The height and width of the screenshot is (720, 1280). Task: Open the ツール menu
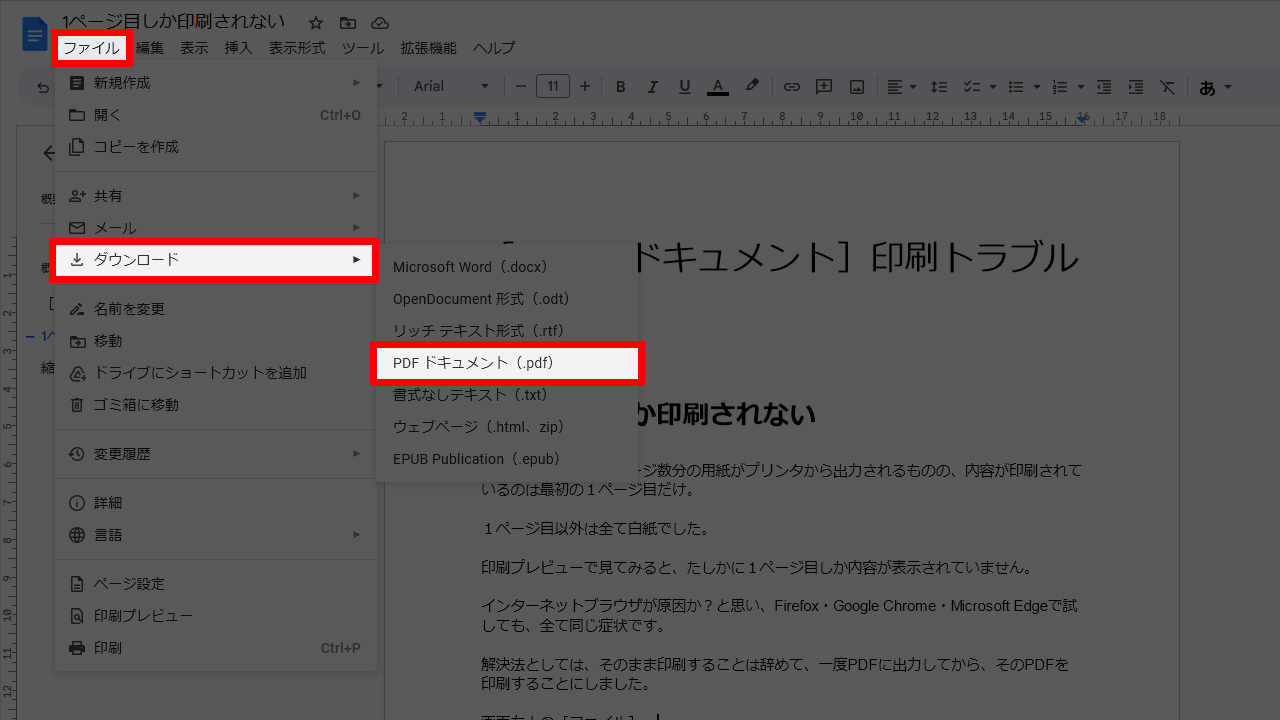[x=362, y=48]
